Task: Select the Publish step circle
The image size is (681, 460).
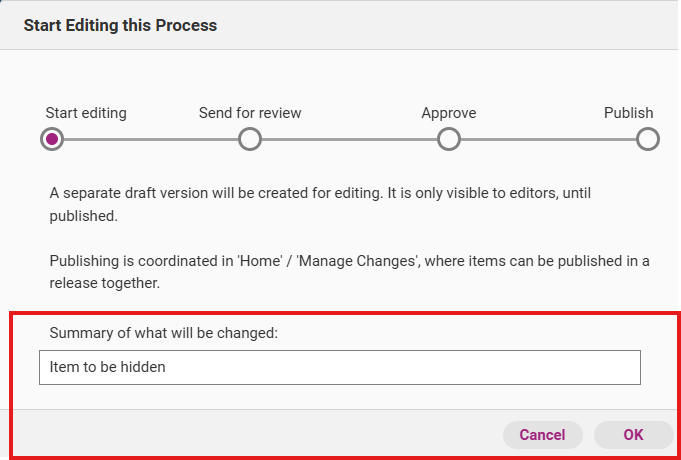Action: click(x=647, y=139)
